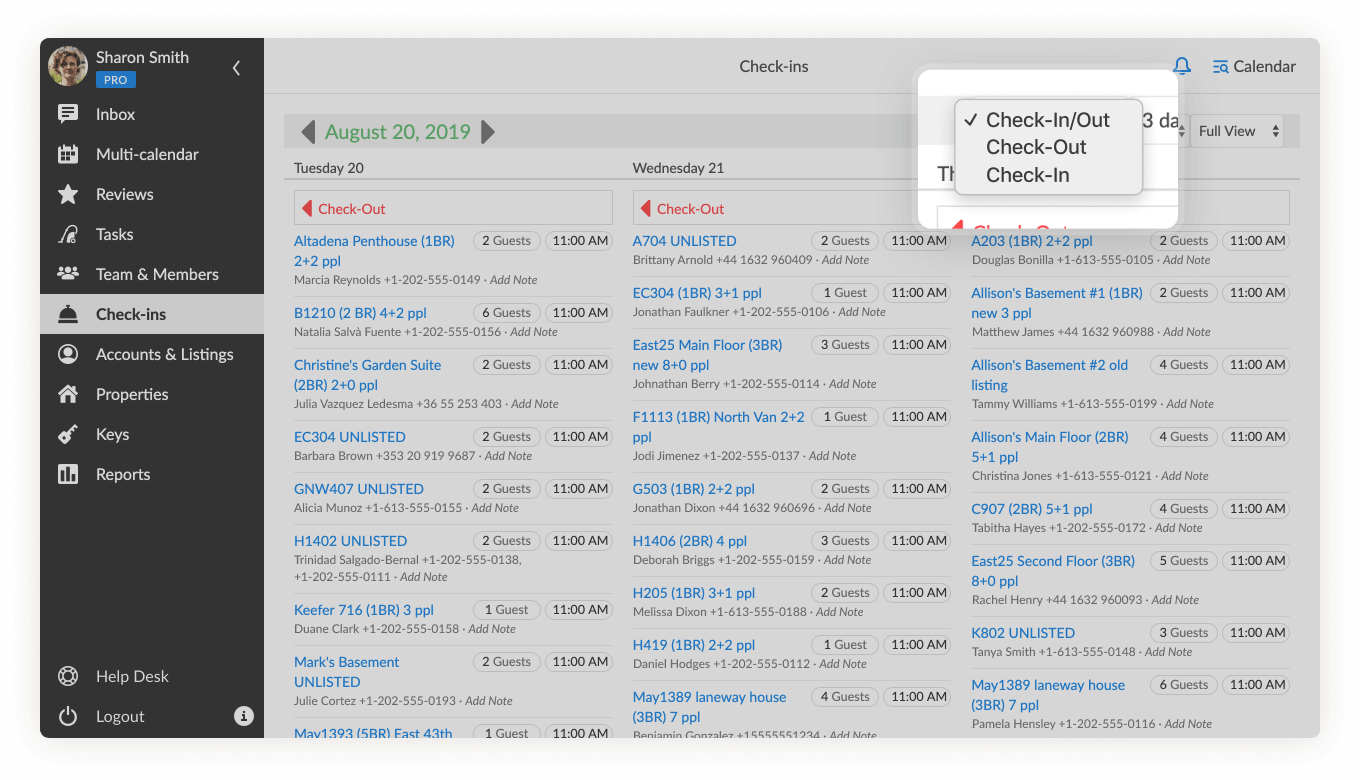The height and width of the screenshot is (780, 1360).
Task: Open Allison's Basement #1 (1BR) listing
Action: pyautogui.click(x=1057, y=303)
